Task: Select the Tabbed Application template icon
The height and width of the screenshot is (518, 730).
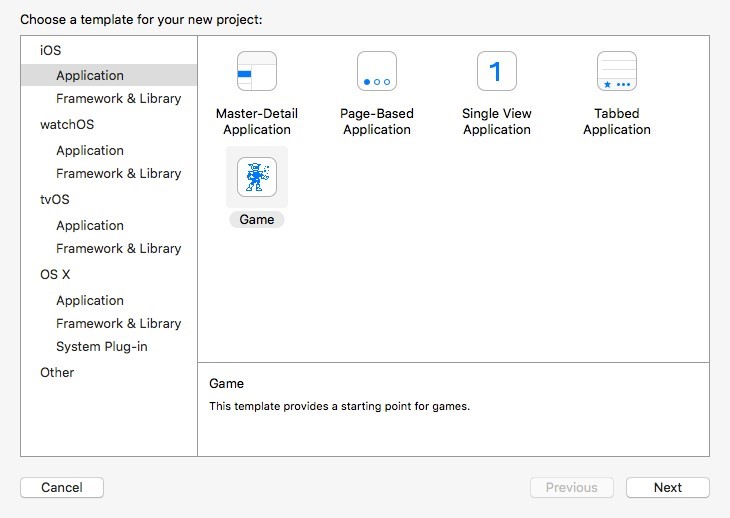Action: tap(617, 72)
